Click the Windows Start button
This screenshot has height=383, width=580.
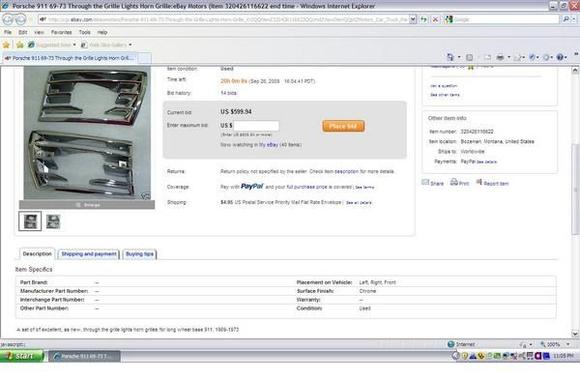21,356
